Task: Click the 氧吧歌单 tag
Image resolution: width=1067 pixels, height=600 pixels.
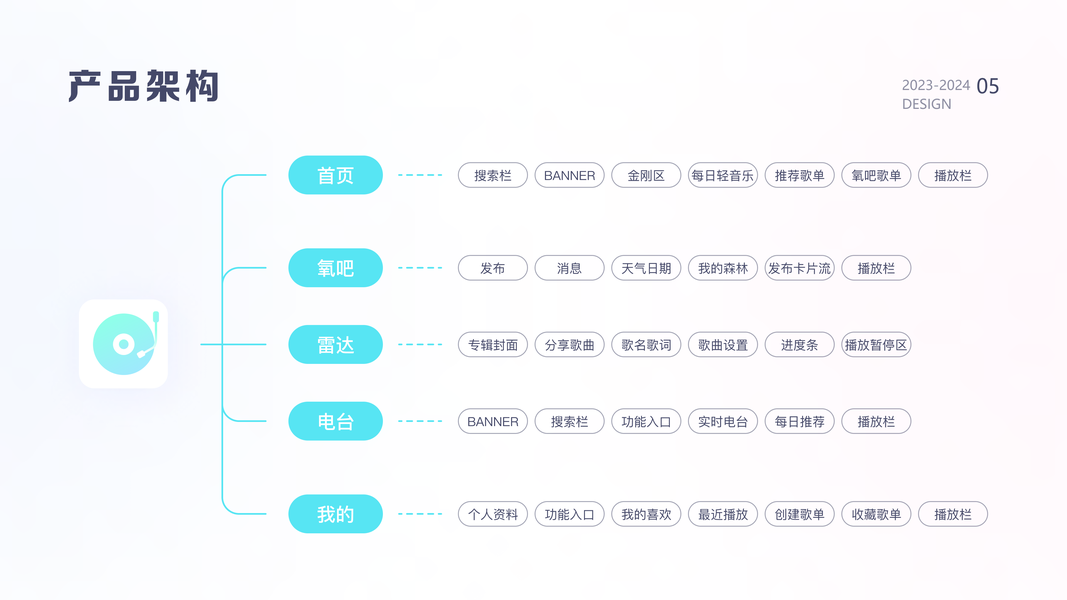Action: [876, 175]
